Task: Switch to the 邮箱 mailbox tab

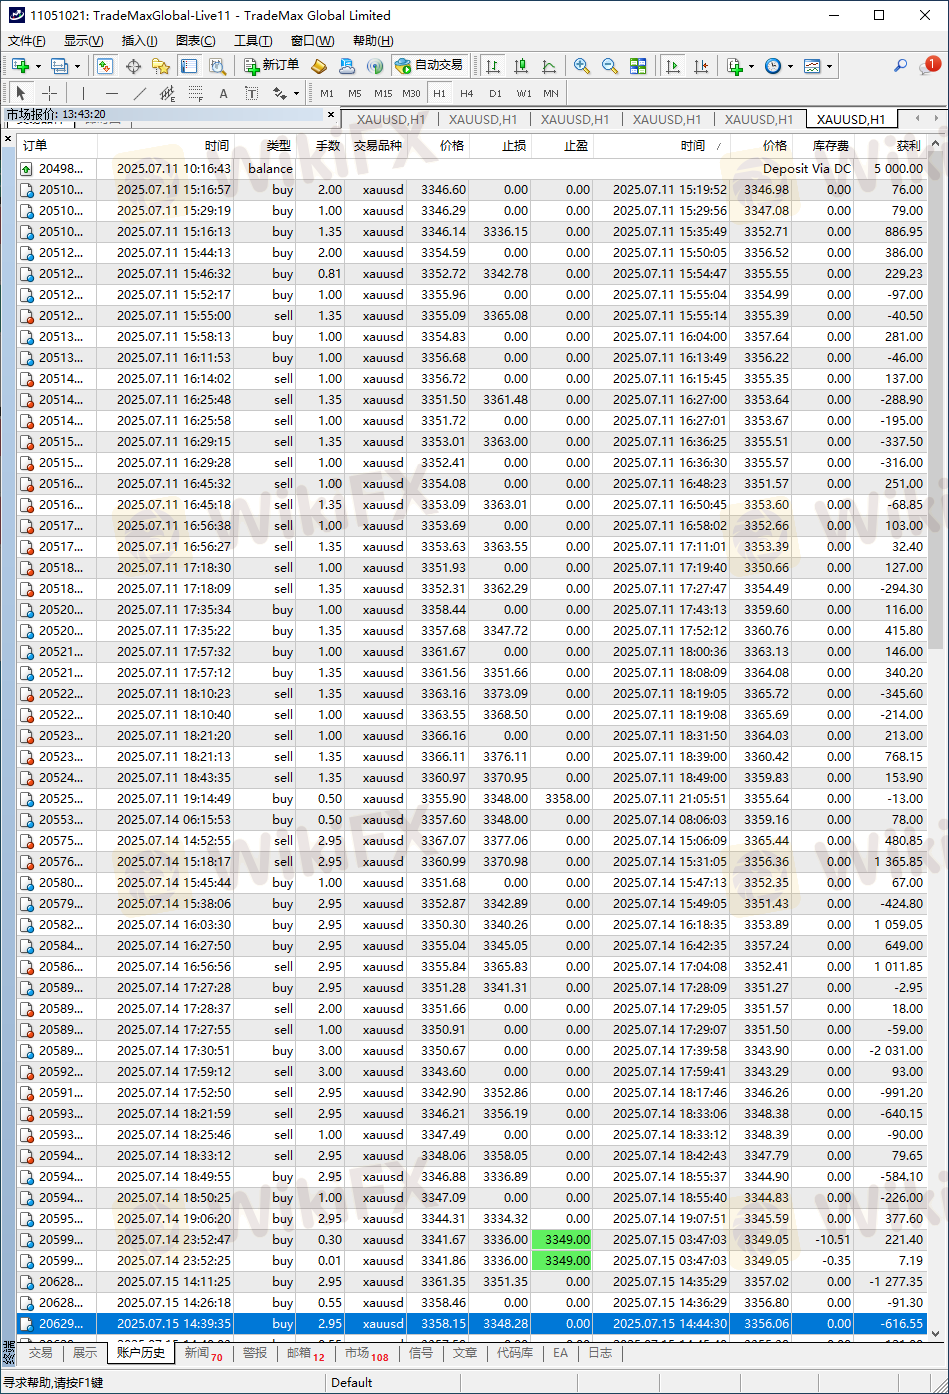Action: [305, 1353]
